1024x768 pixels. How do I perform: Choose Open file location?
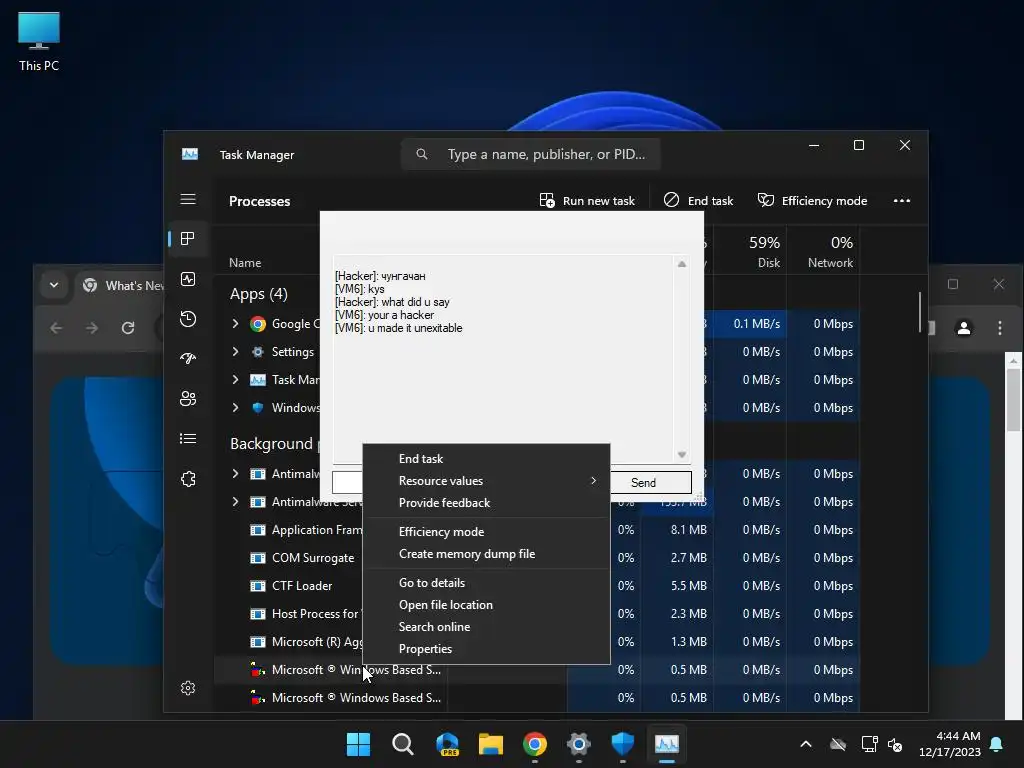pyautogui.click(x=487, y=605)
